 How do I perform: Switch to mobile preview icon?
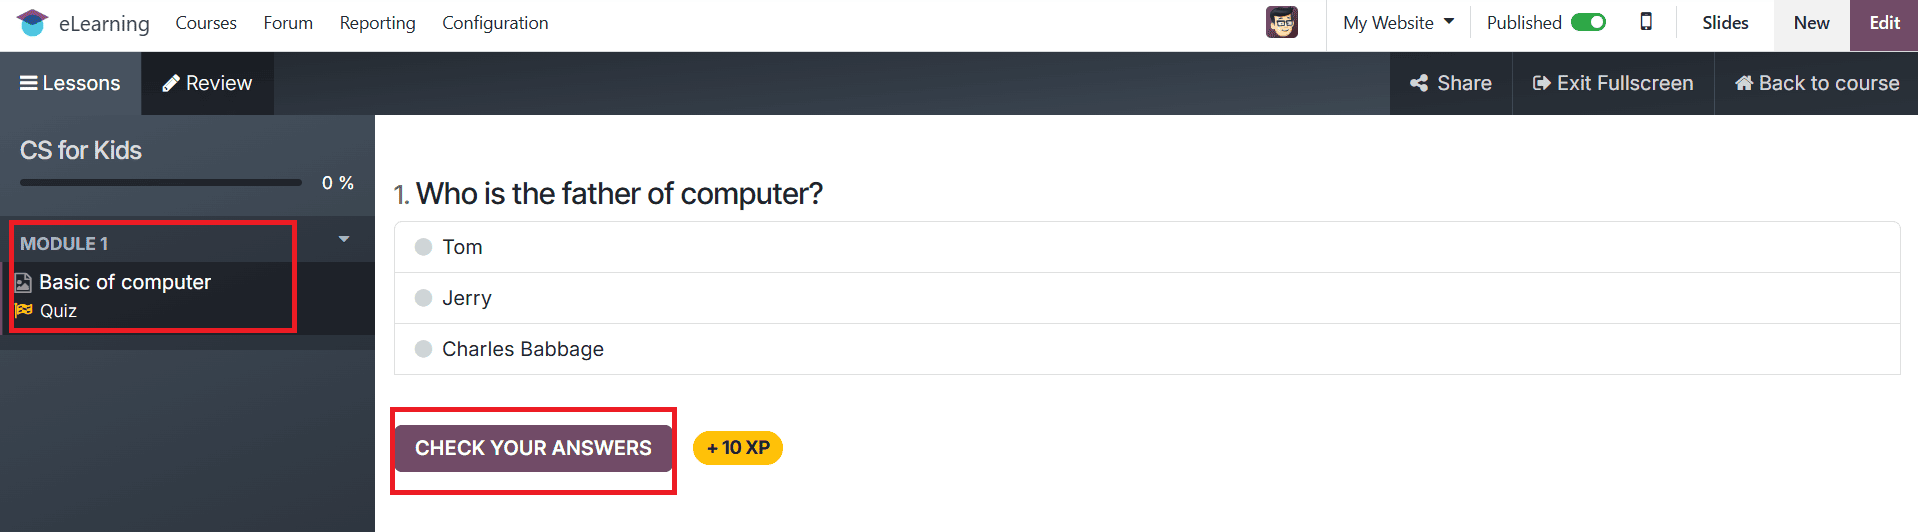tap(1646, 22)
